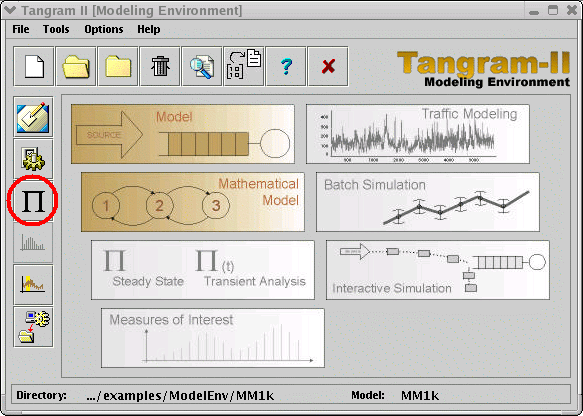Select the Pi analytical solution icon

coord(33,201)
